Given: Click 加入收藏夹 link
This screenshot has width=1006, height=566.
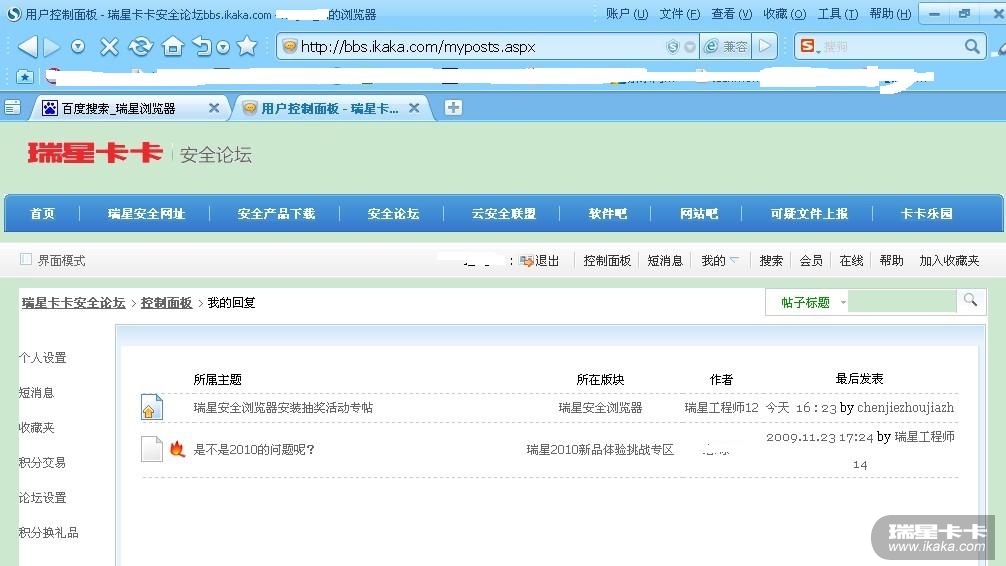Looking at the screenshot, I should 949,261.
